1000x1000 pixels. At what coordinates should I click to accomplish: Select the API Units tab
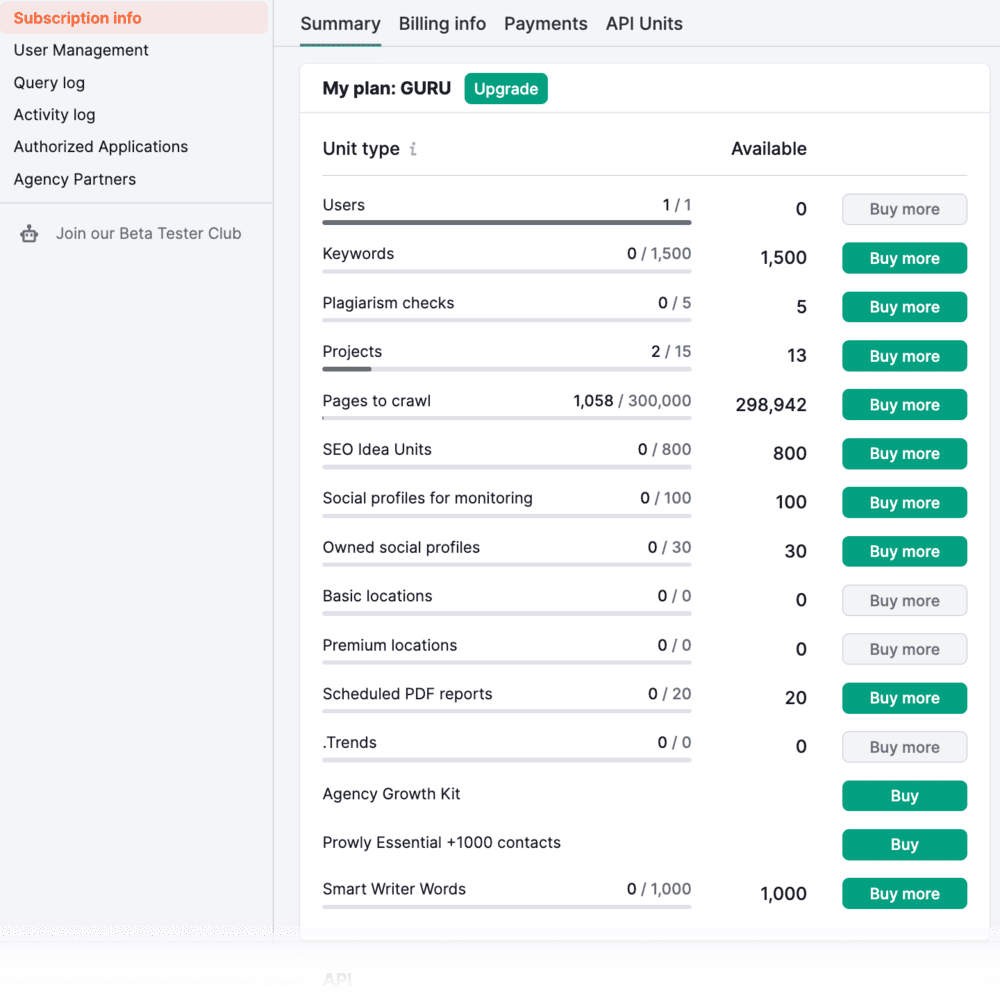(643, 24)
